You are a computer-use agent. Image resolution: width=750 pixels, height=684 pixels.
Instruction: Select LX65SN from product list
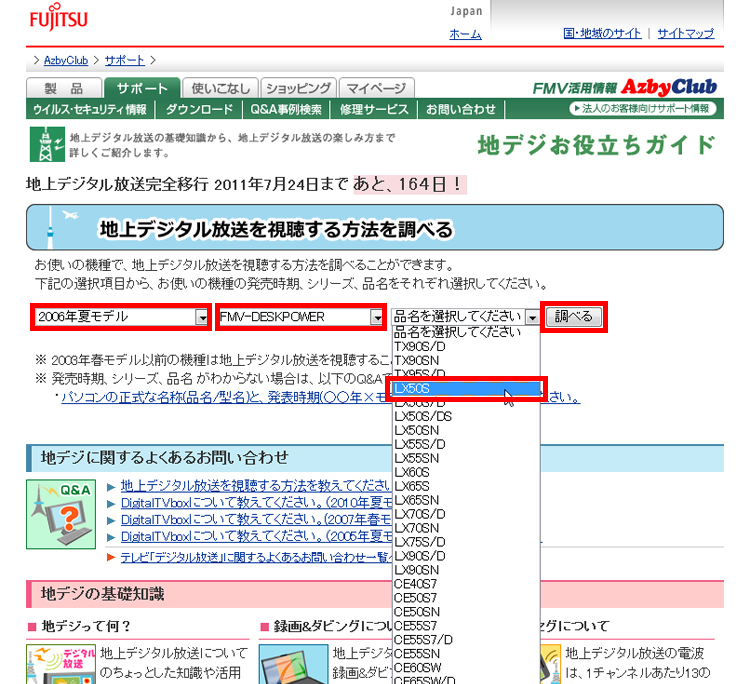pos(466,500)
